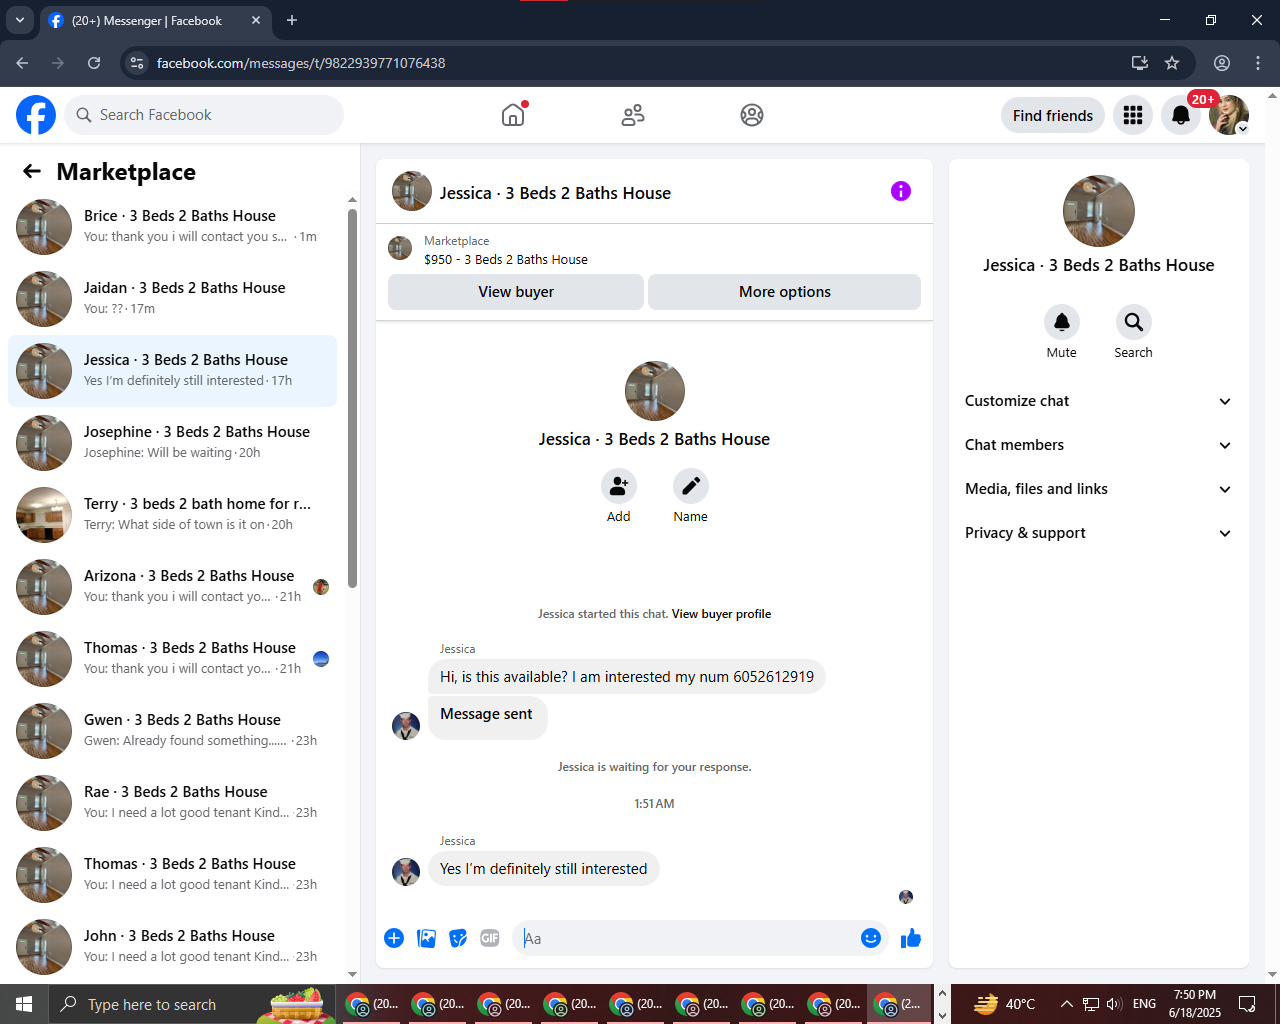Image resolution: width=1280 pixels, height=1024 pixels.
Task: Open Brice's conversation
Action: 172,227
